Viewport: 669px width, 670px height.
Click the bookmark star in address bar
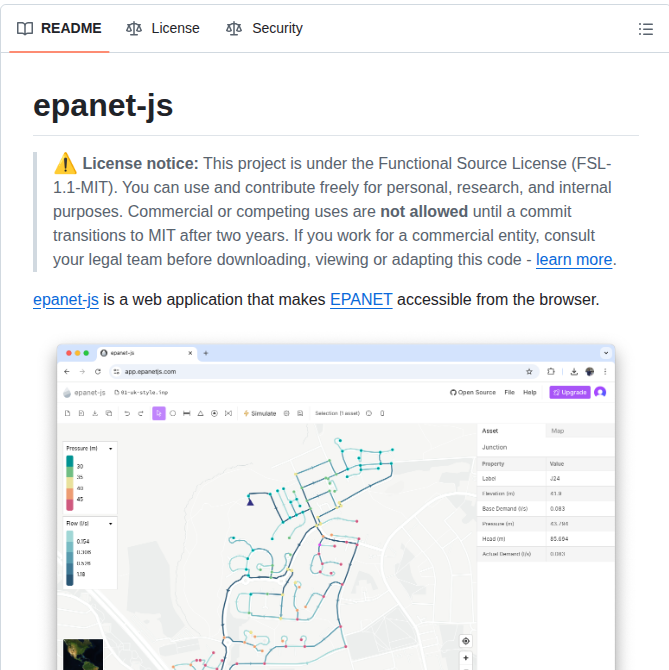[529, 371]
